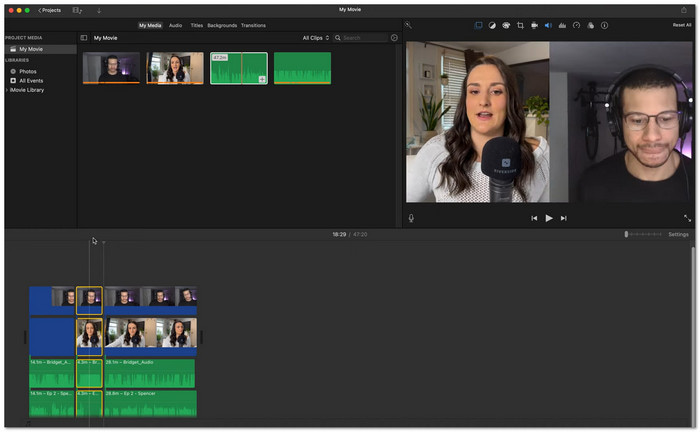This screenshot has width=700, height=432.
Task: Open the noise reduction and equalizer tool
Action: [x=562, y=25]
